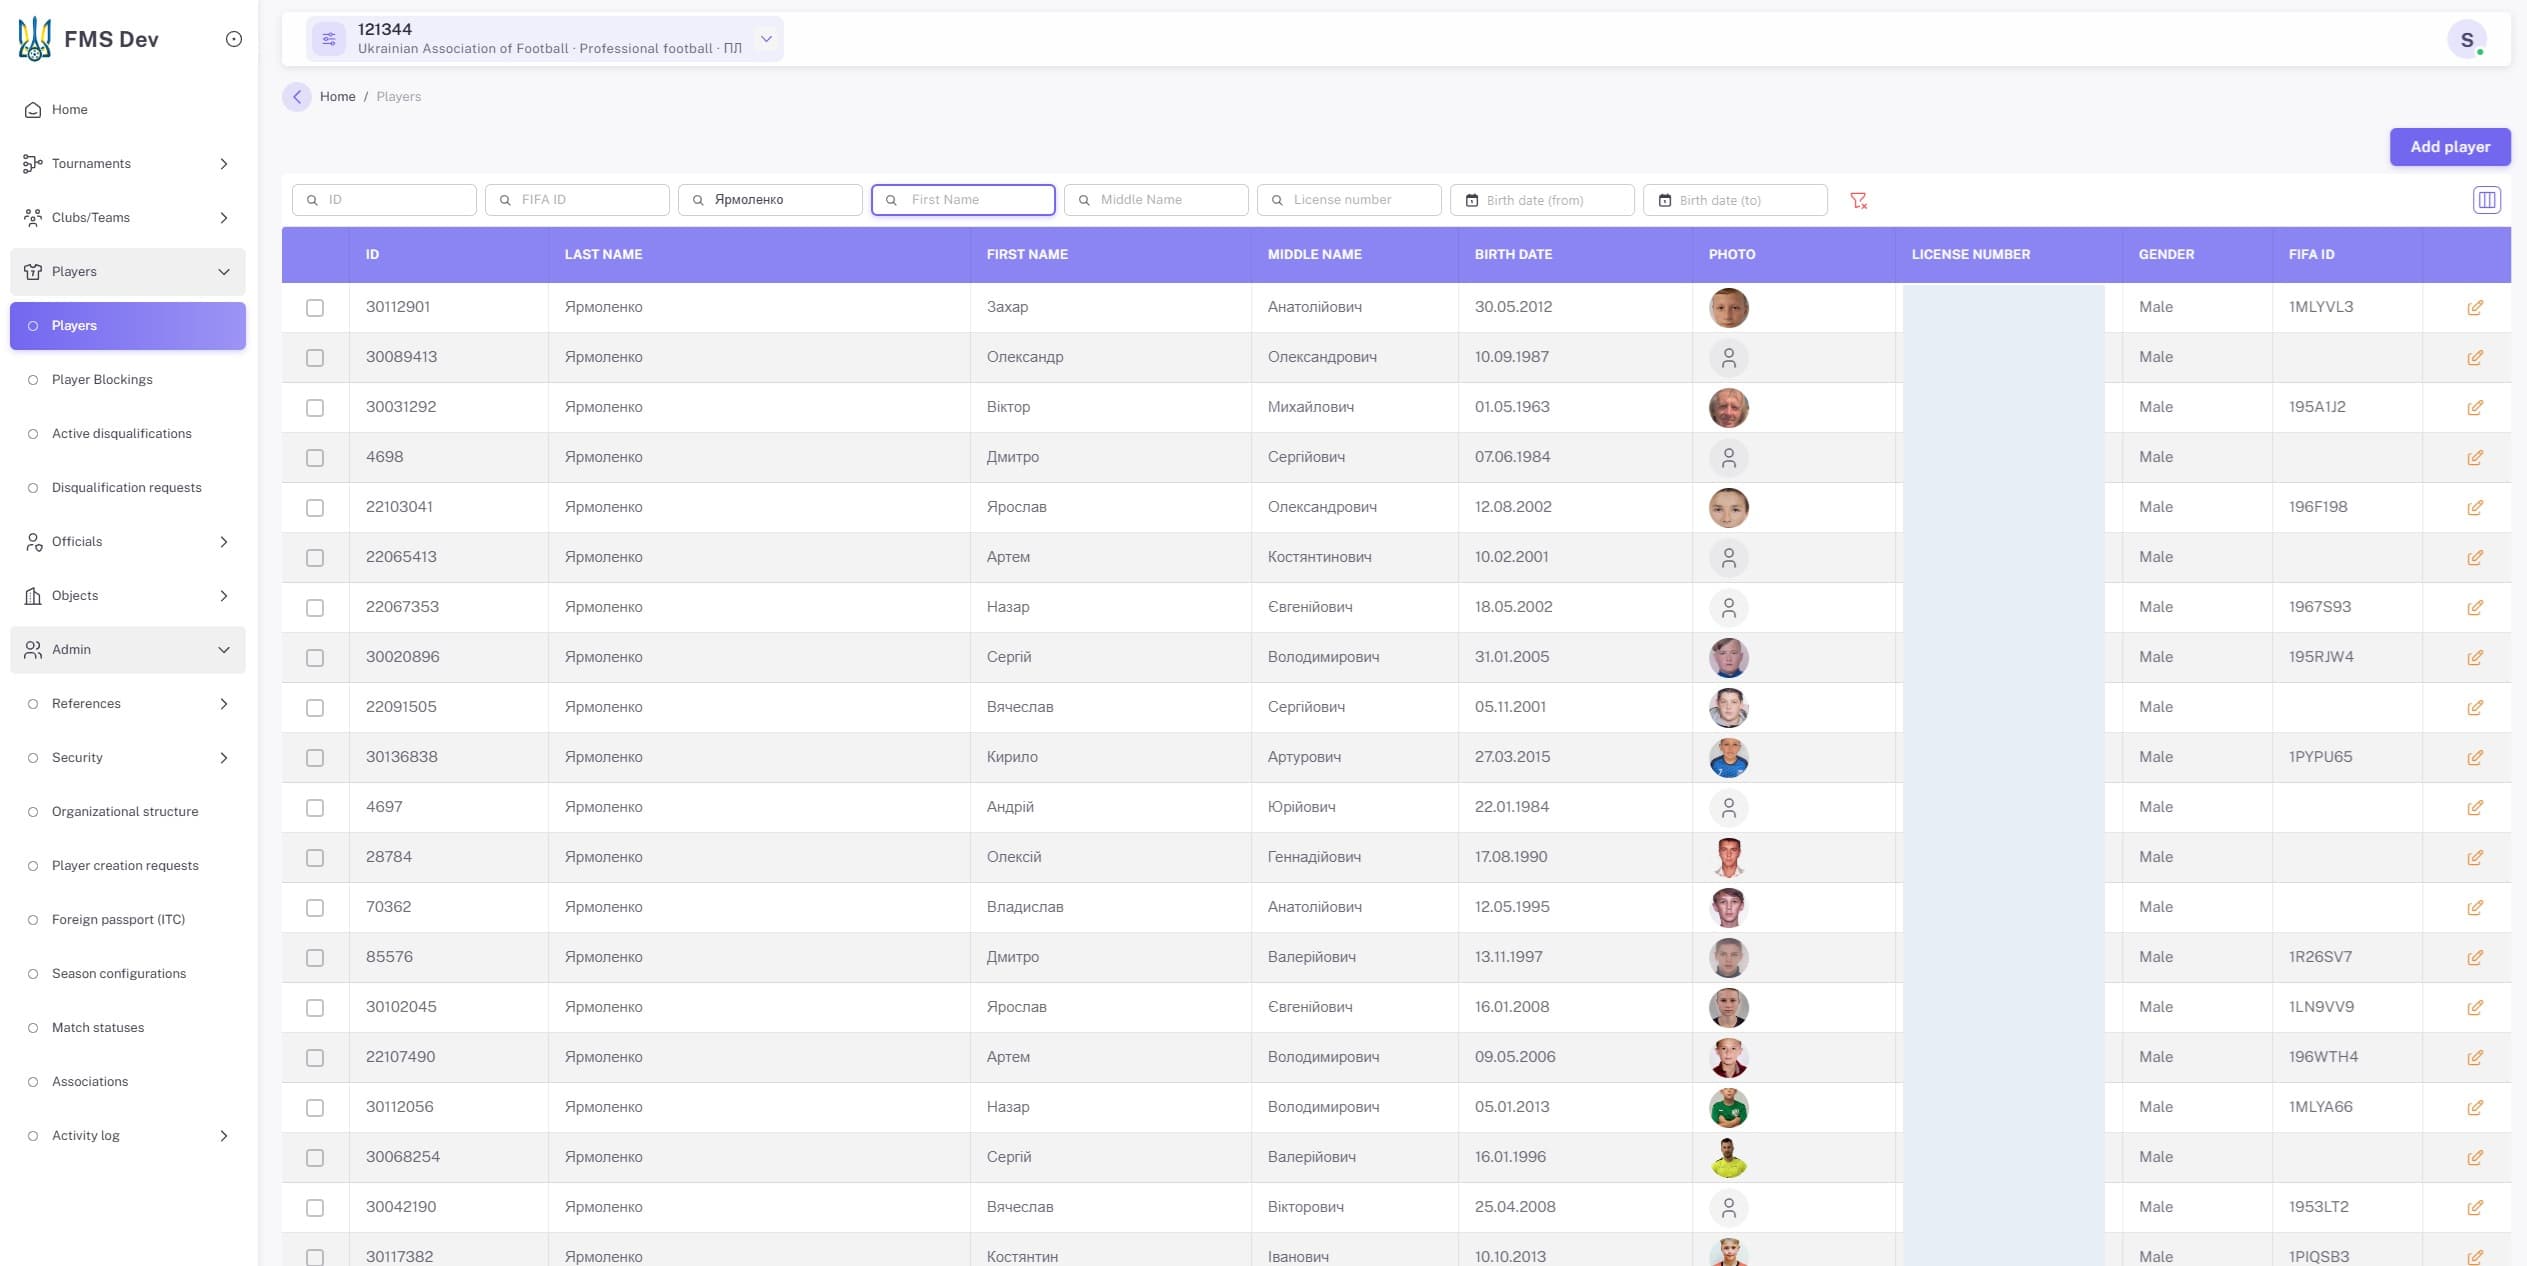Click the calendar icon in Birth date (to)
Viewport: 2527px width, 1266px height.
[1665, 200]
